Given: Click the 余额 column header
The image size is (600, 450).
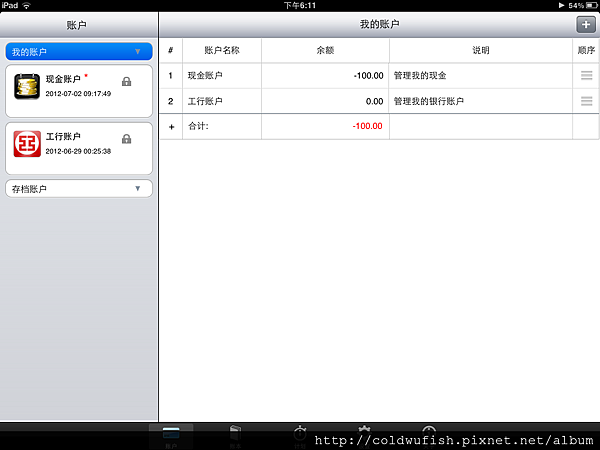Looking at the screenshot, I should [325, 50].
